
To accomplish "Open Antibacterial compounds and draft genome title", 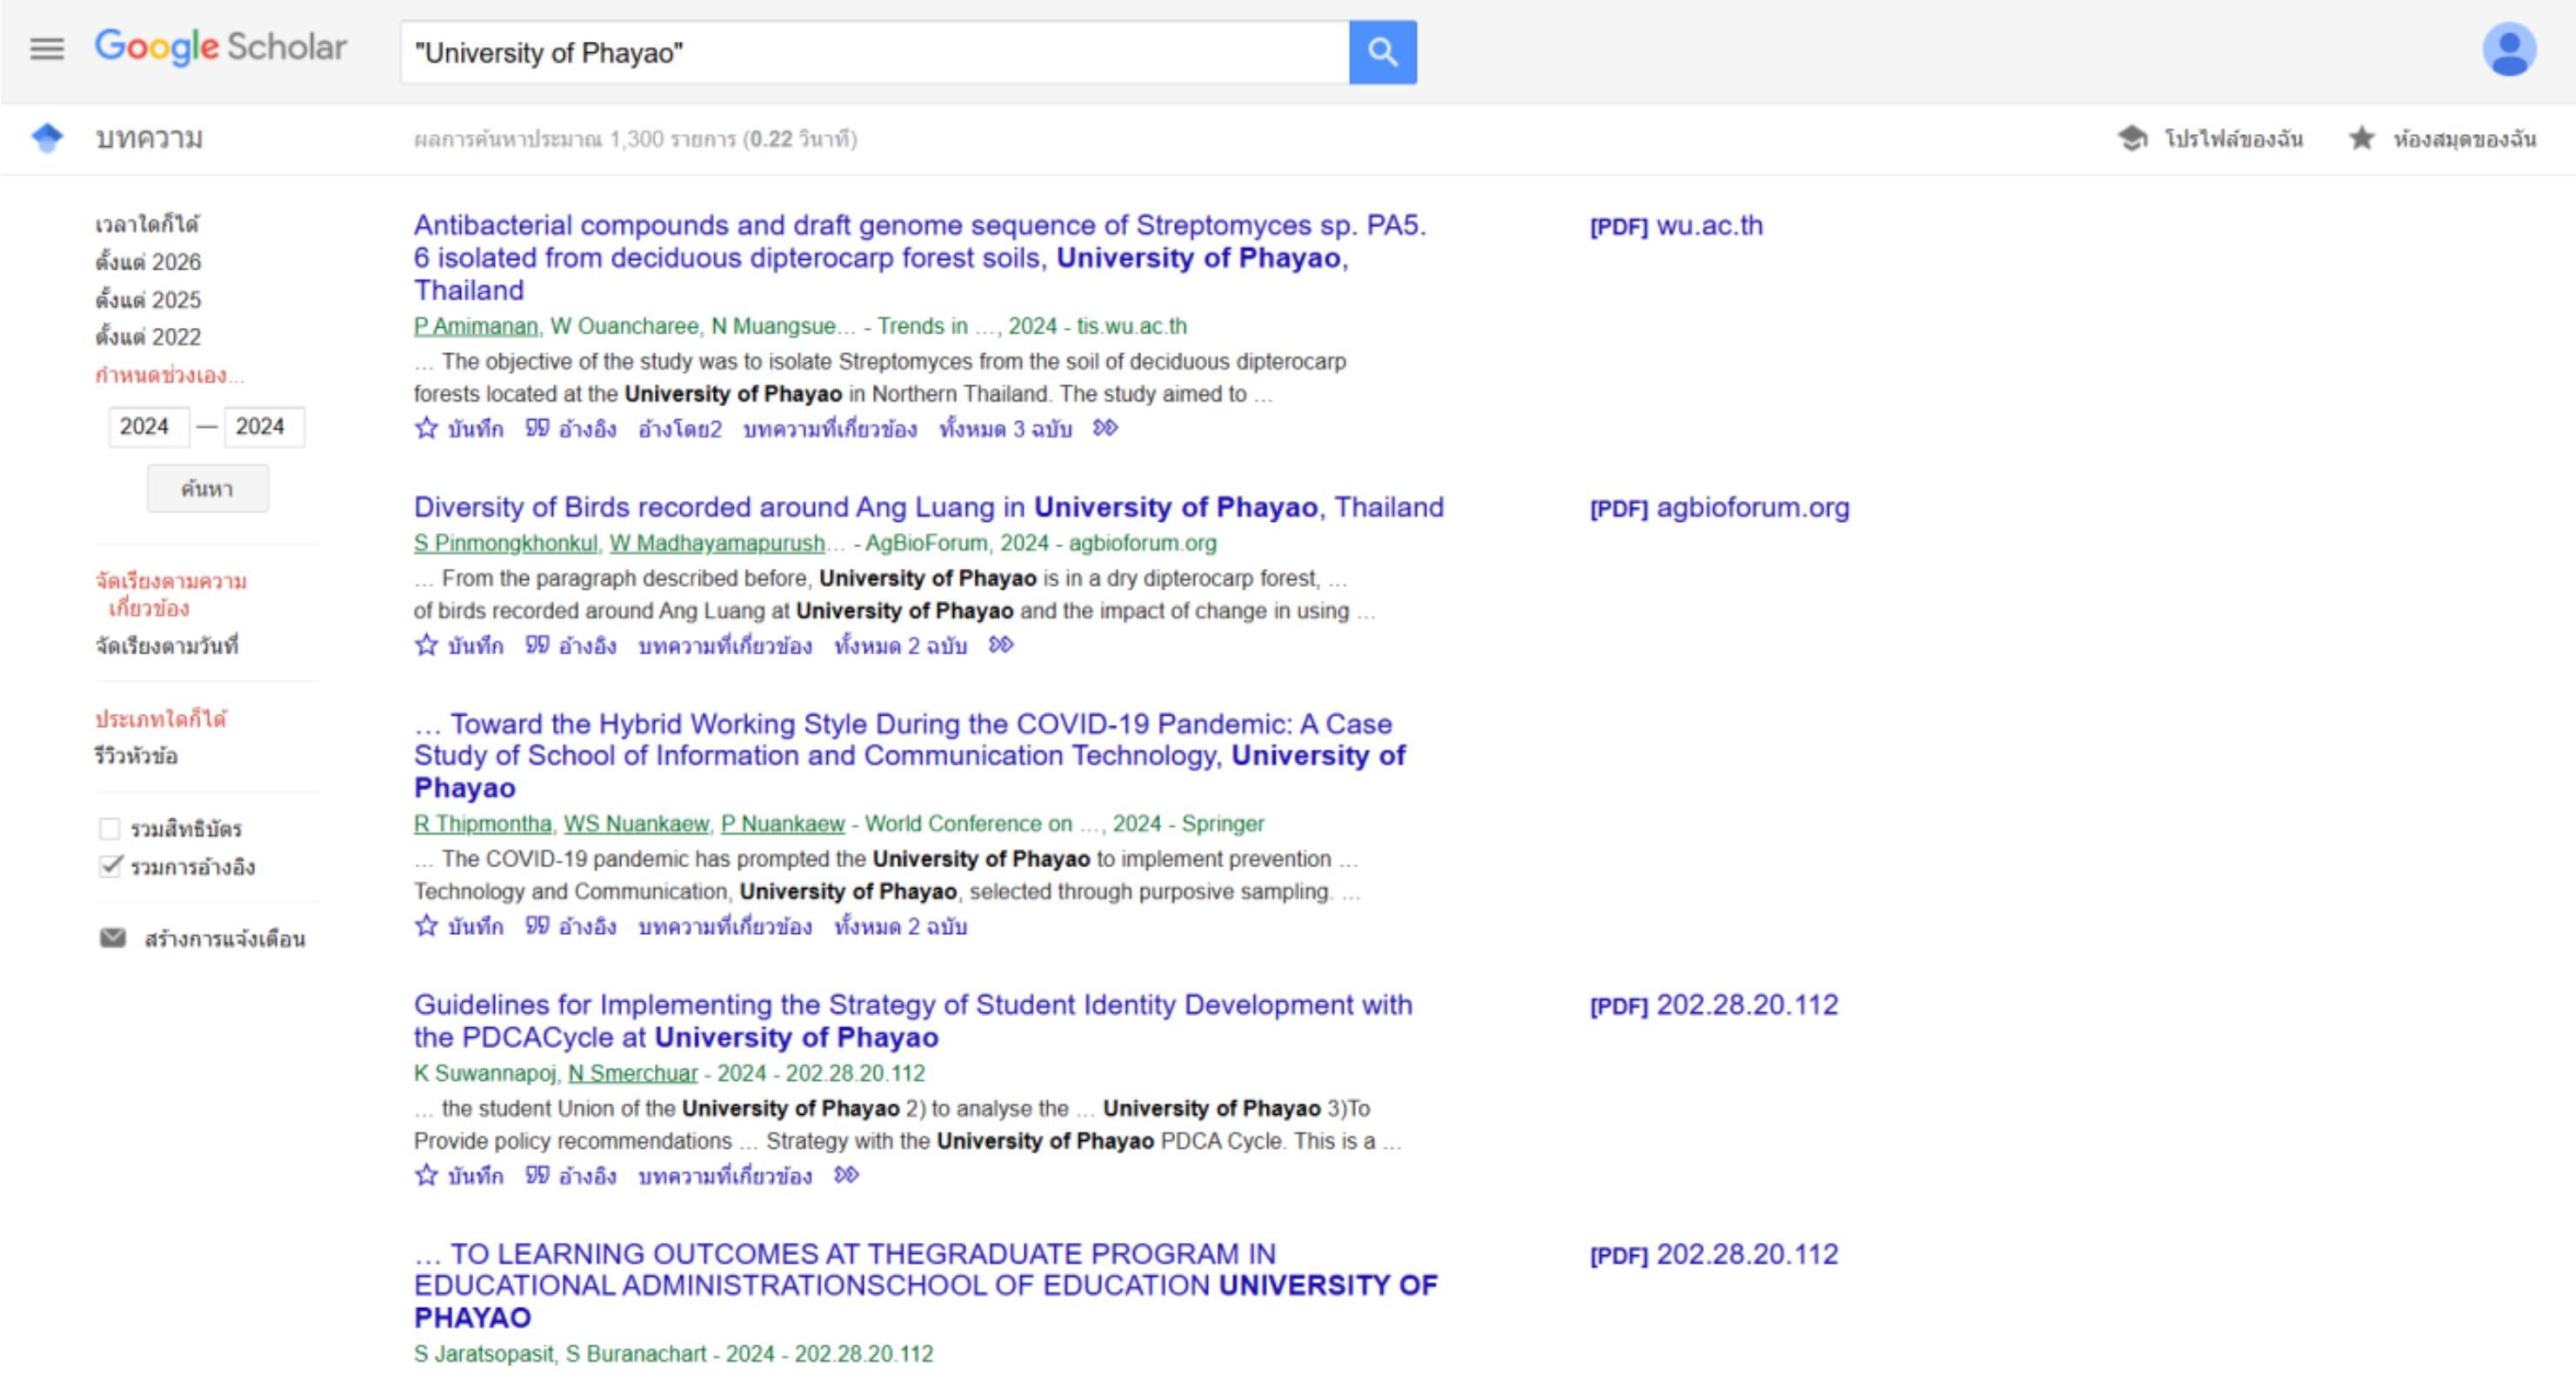I will click(x=920, y=258).
